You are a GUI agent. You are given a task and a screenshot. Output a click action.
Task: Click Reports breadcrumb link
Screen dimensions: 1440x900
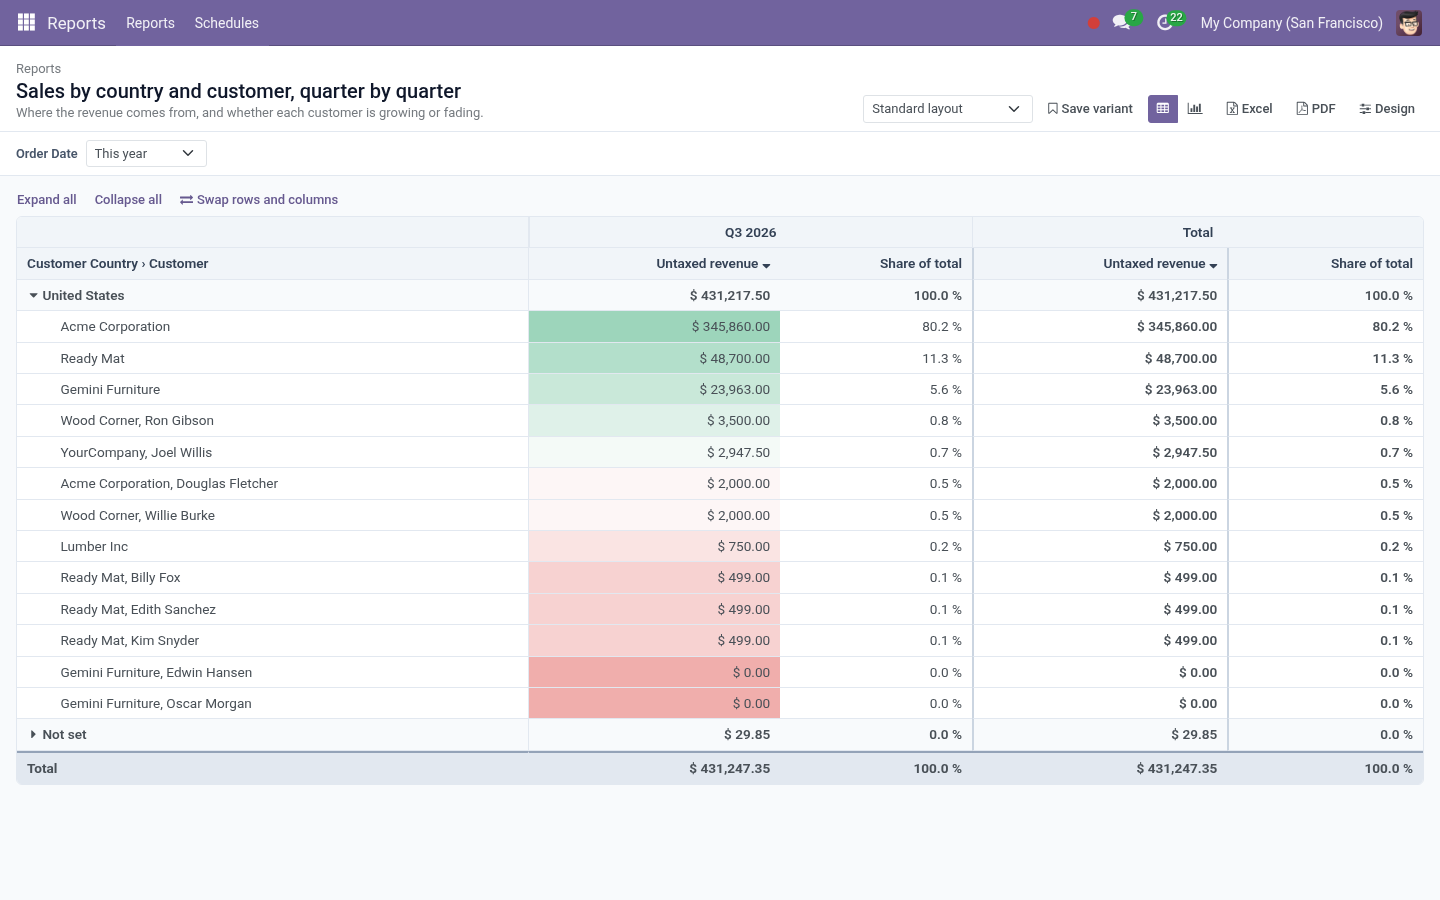[39, 69]
